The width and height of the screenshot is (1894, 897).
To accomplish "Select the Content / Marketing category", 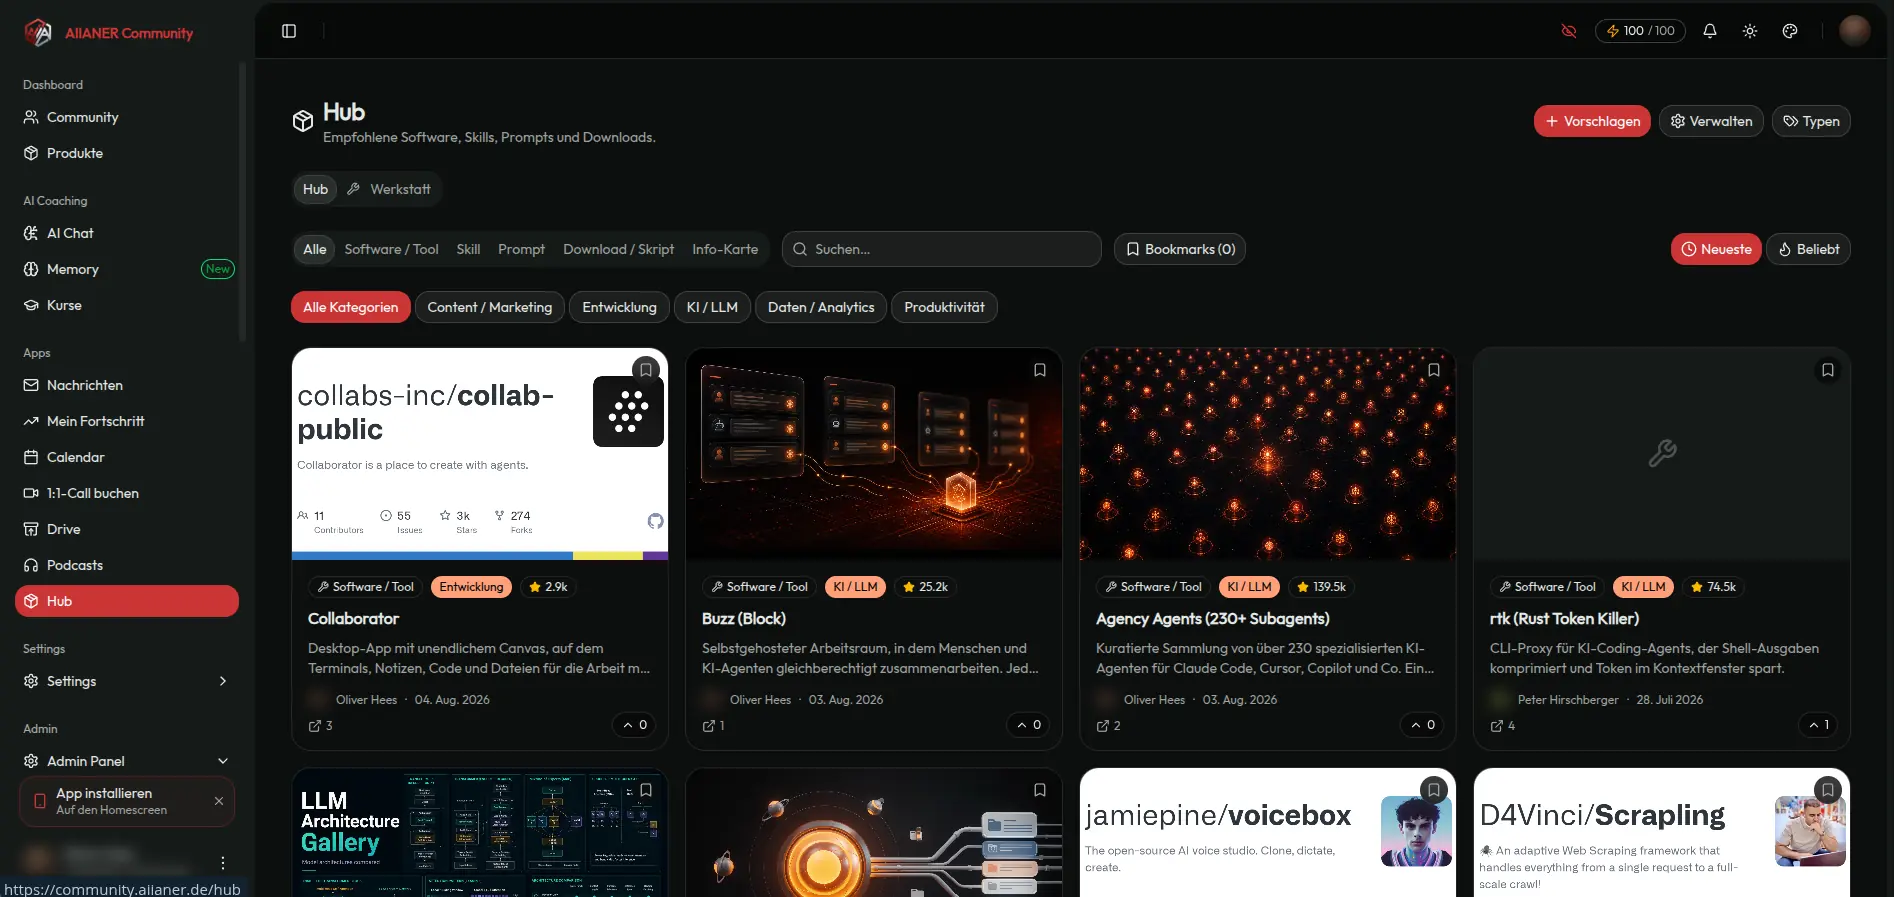I will [x=490, y=307].
